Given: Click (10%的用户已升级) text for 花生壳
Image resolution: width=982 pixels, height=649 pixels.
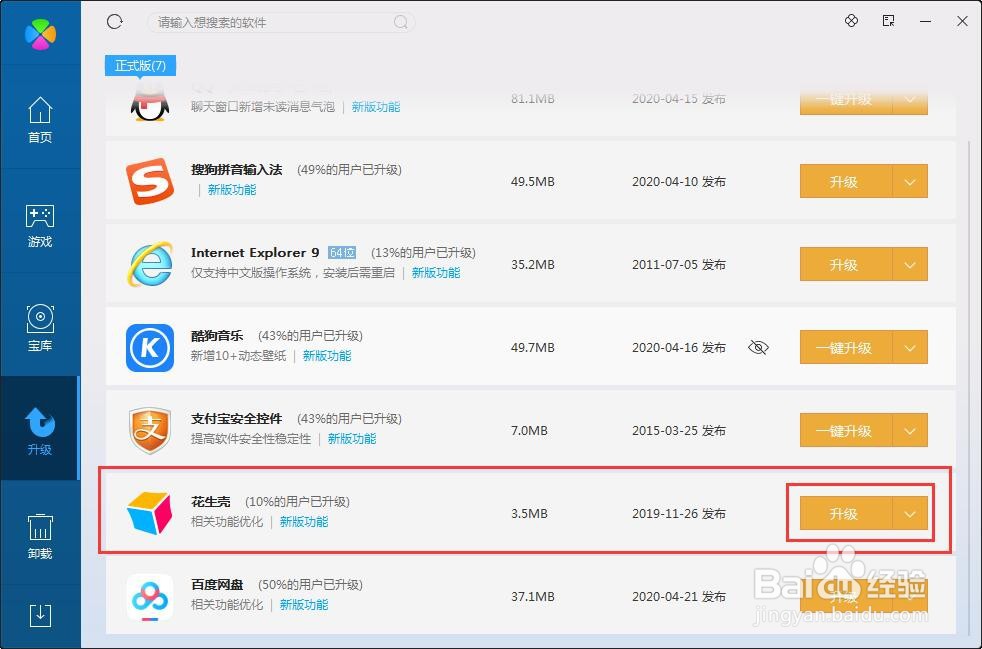Looking at the screenshot, I should tap(297, 502).
